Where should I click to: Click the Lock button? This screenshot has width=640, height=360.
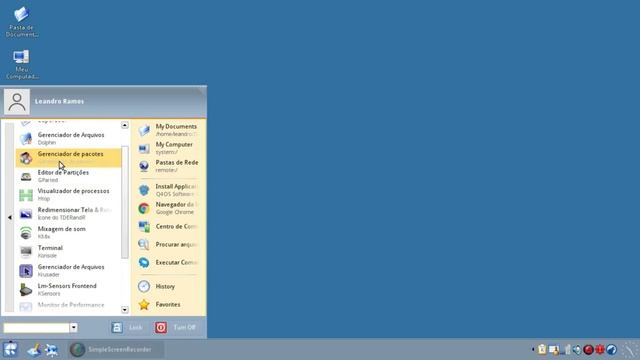[127, 327]
